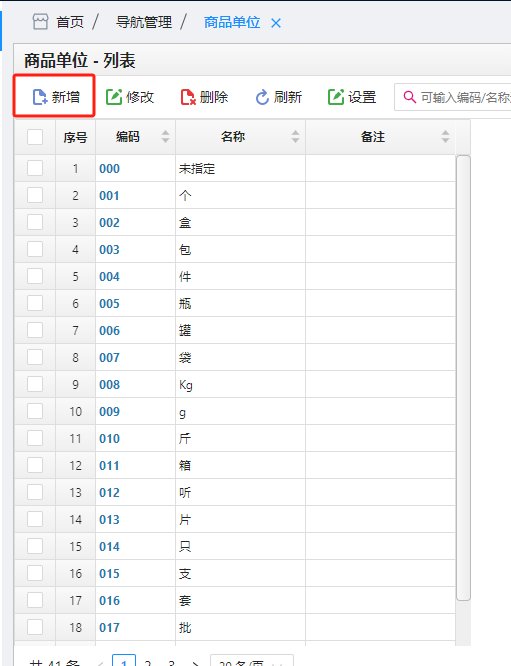Switch to the 商品单位 tab
The image size is (511, 666).
(x=232, y=22)
